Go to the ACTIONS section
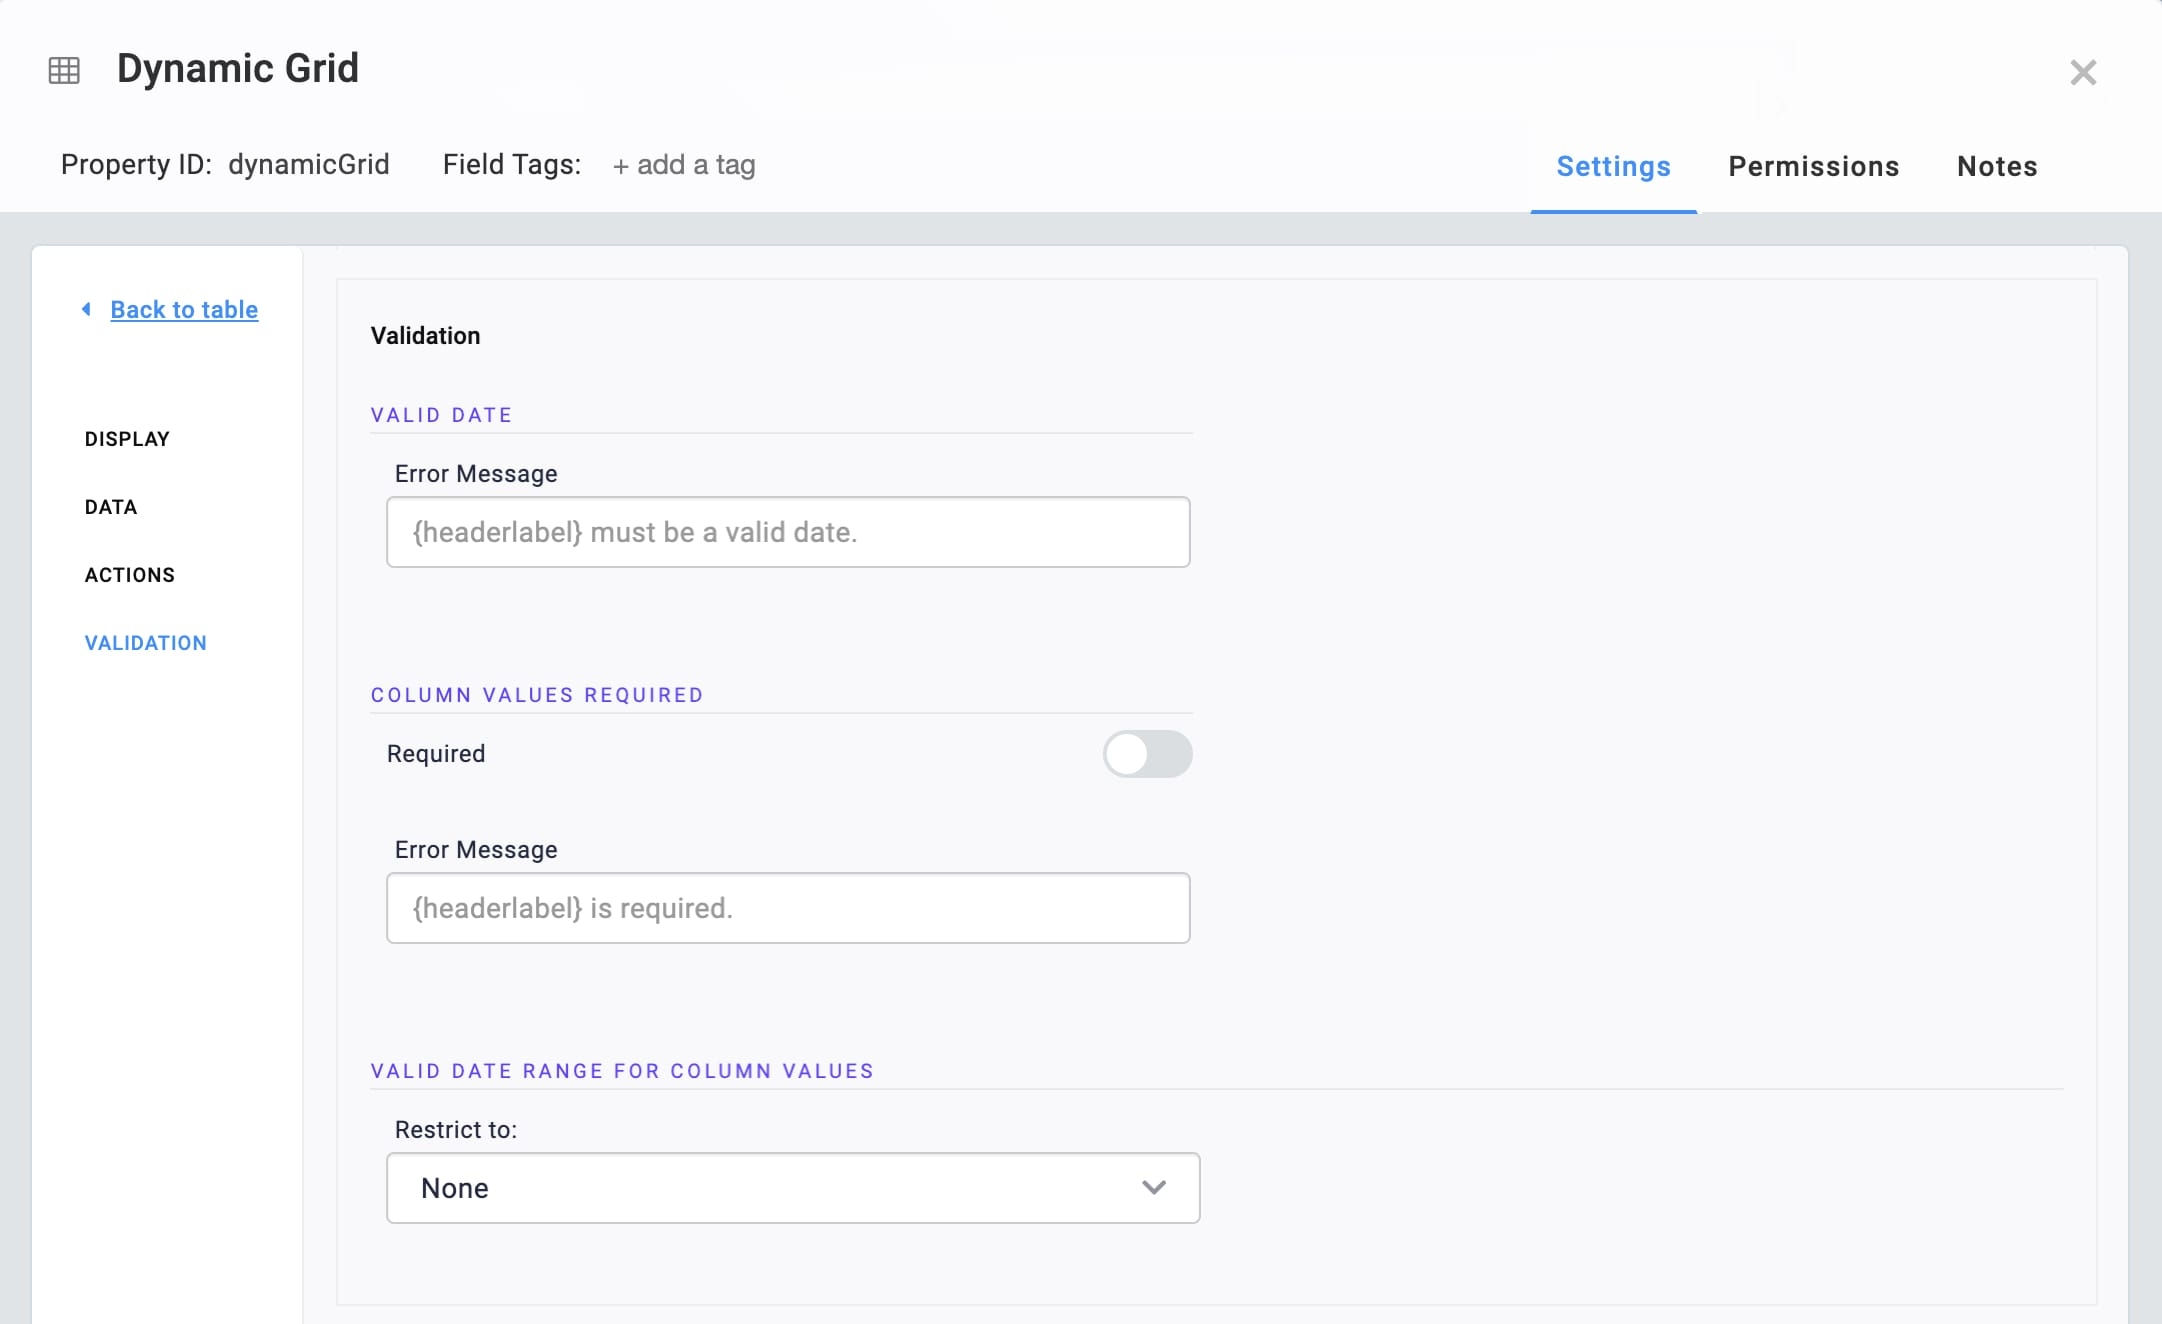Viewport: 2162px width, 1324px height. 130,575
